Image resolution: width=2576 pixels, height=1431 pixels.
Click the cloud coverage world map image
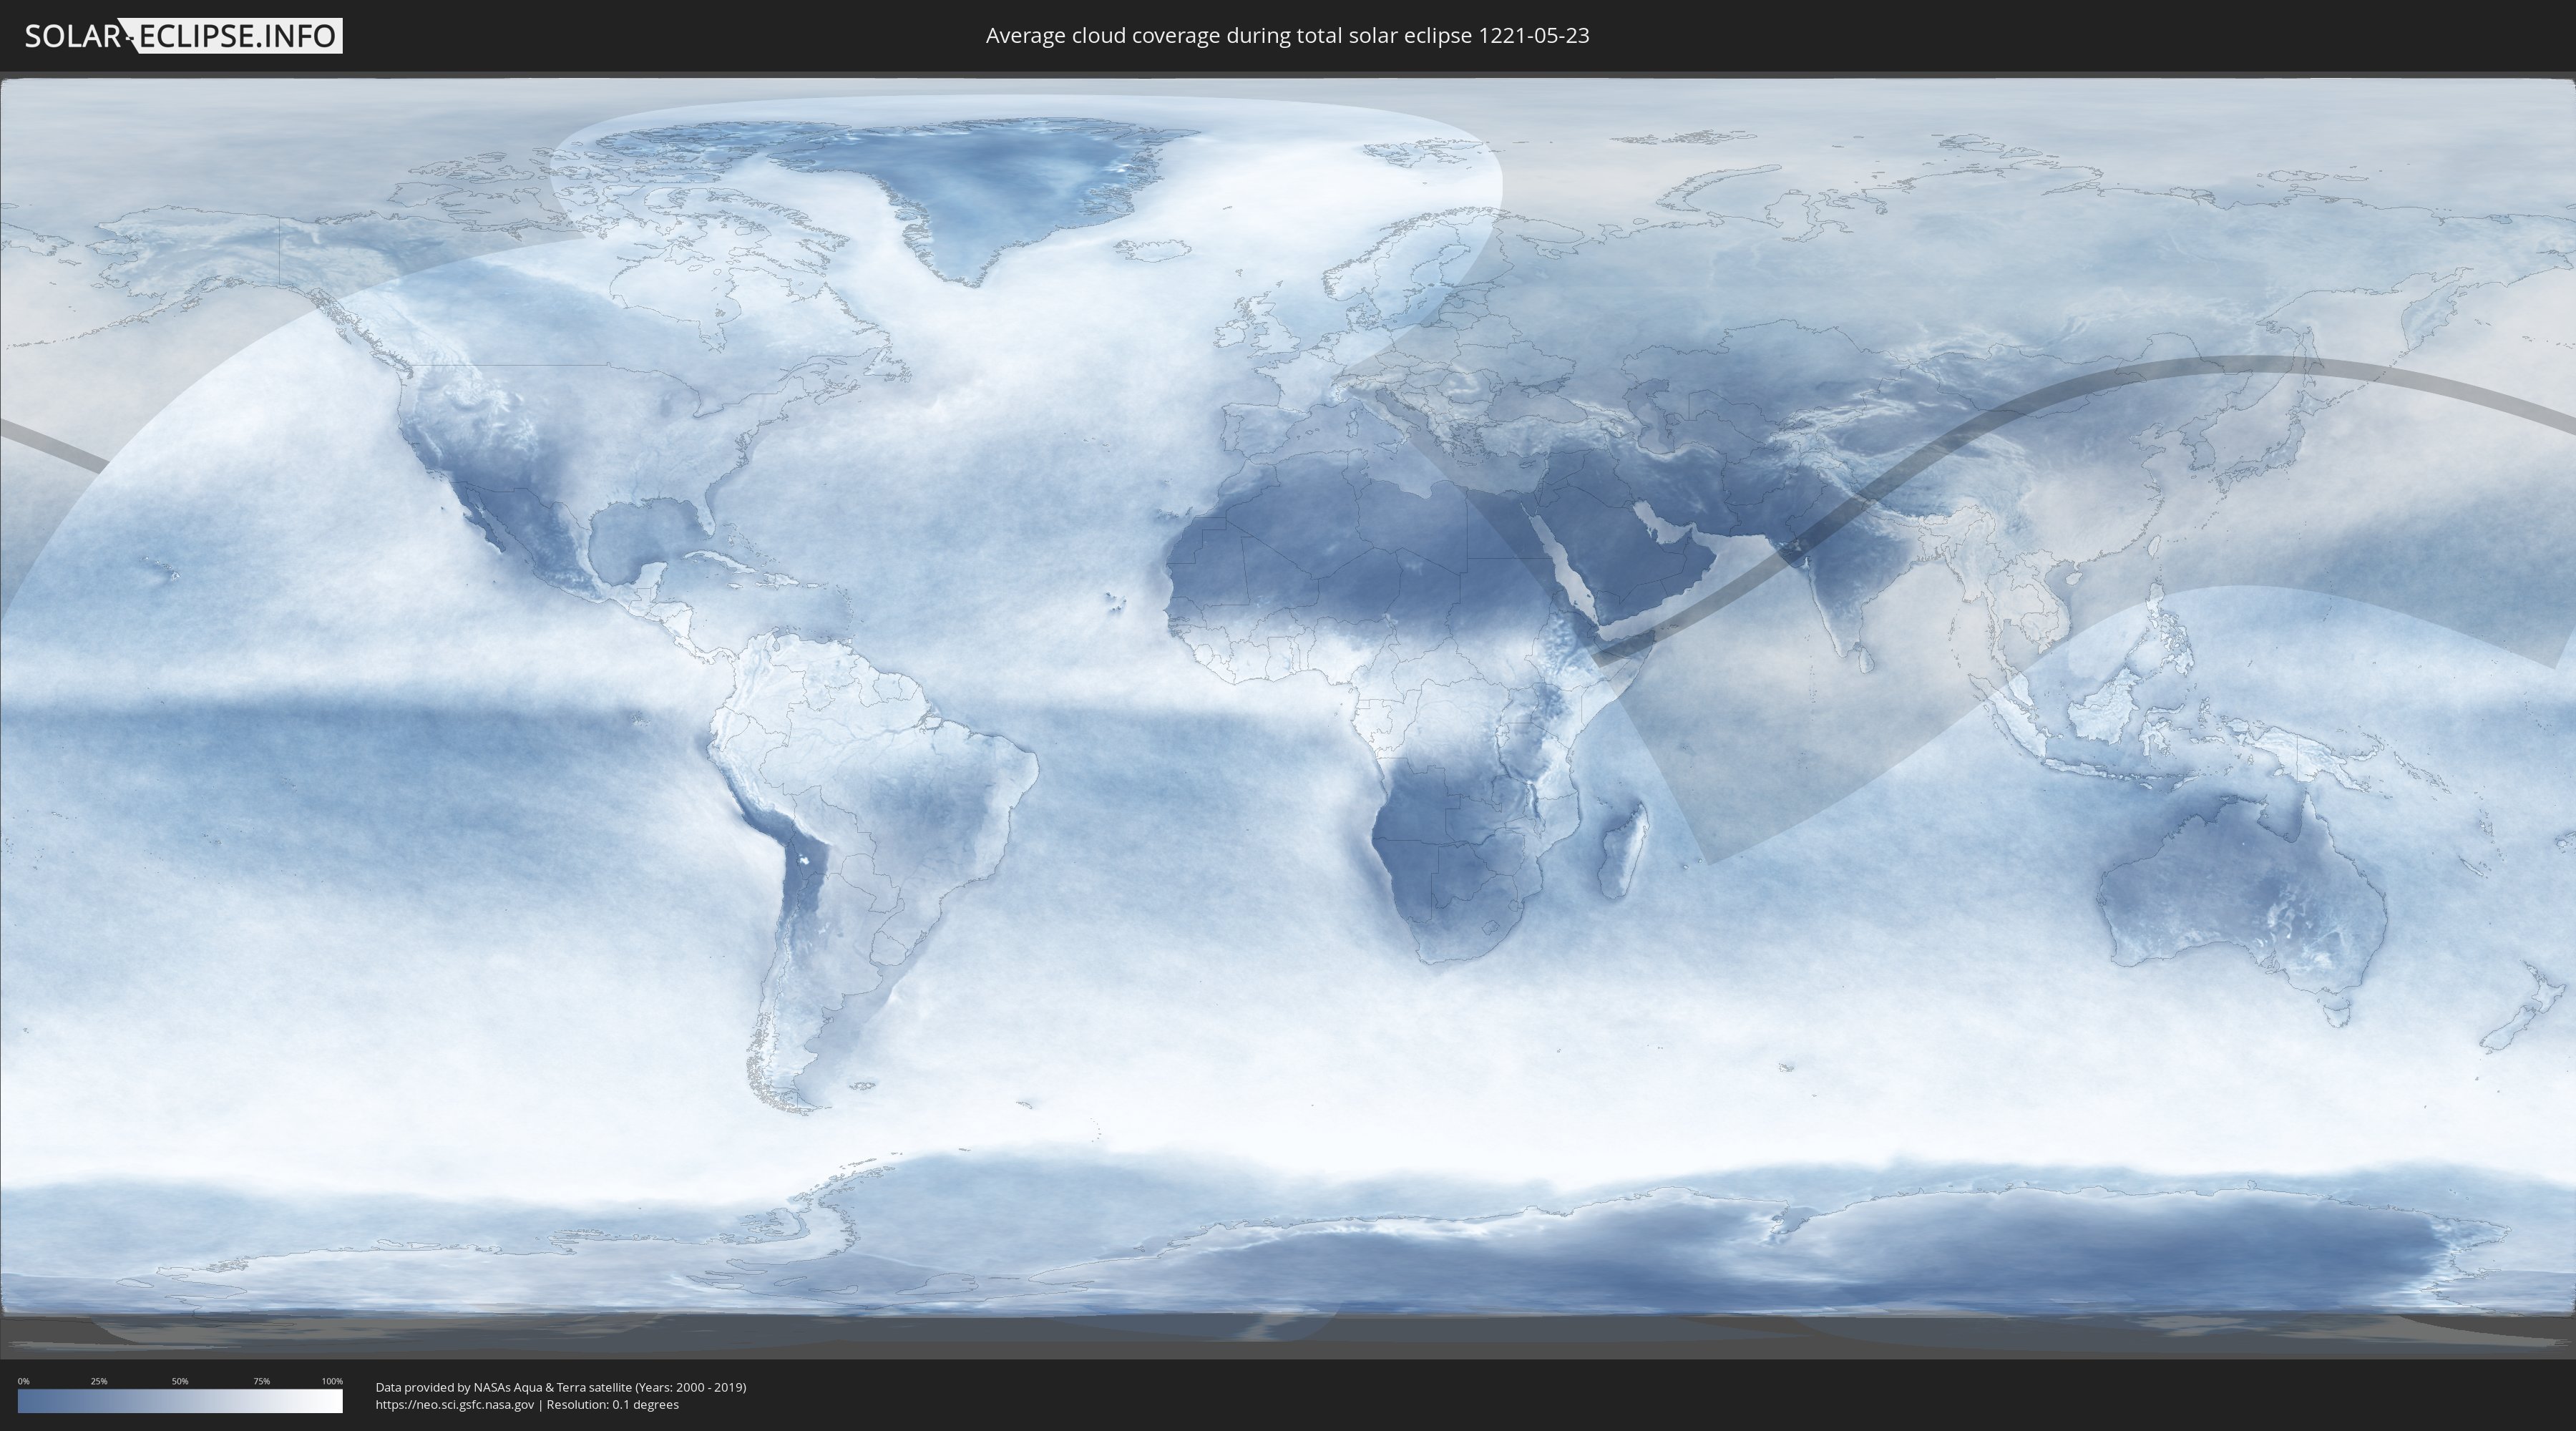tap(1288, 715)
